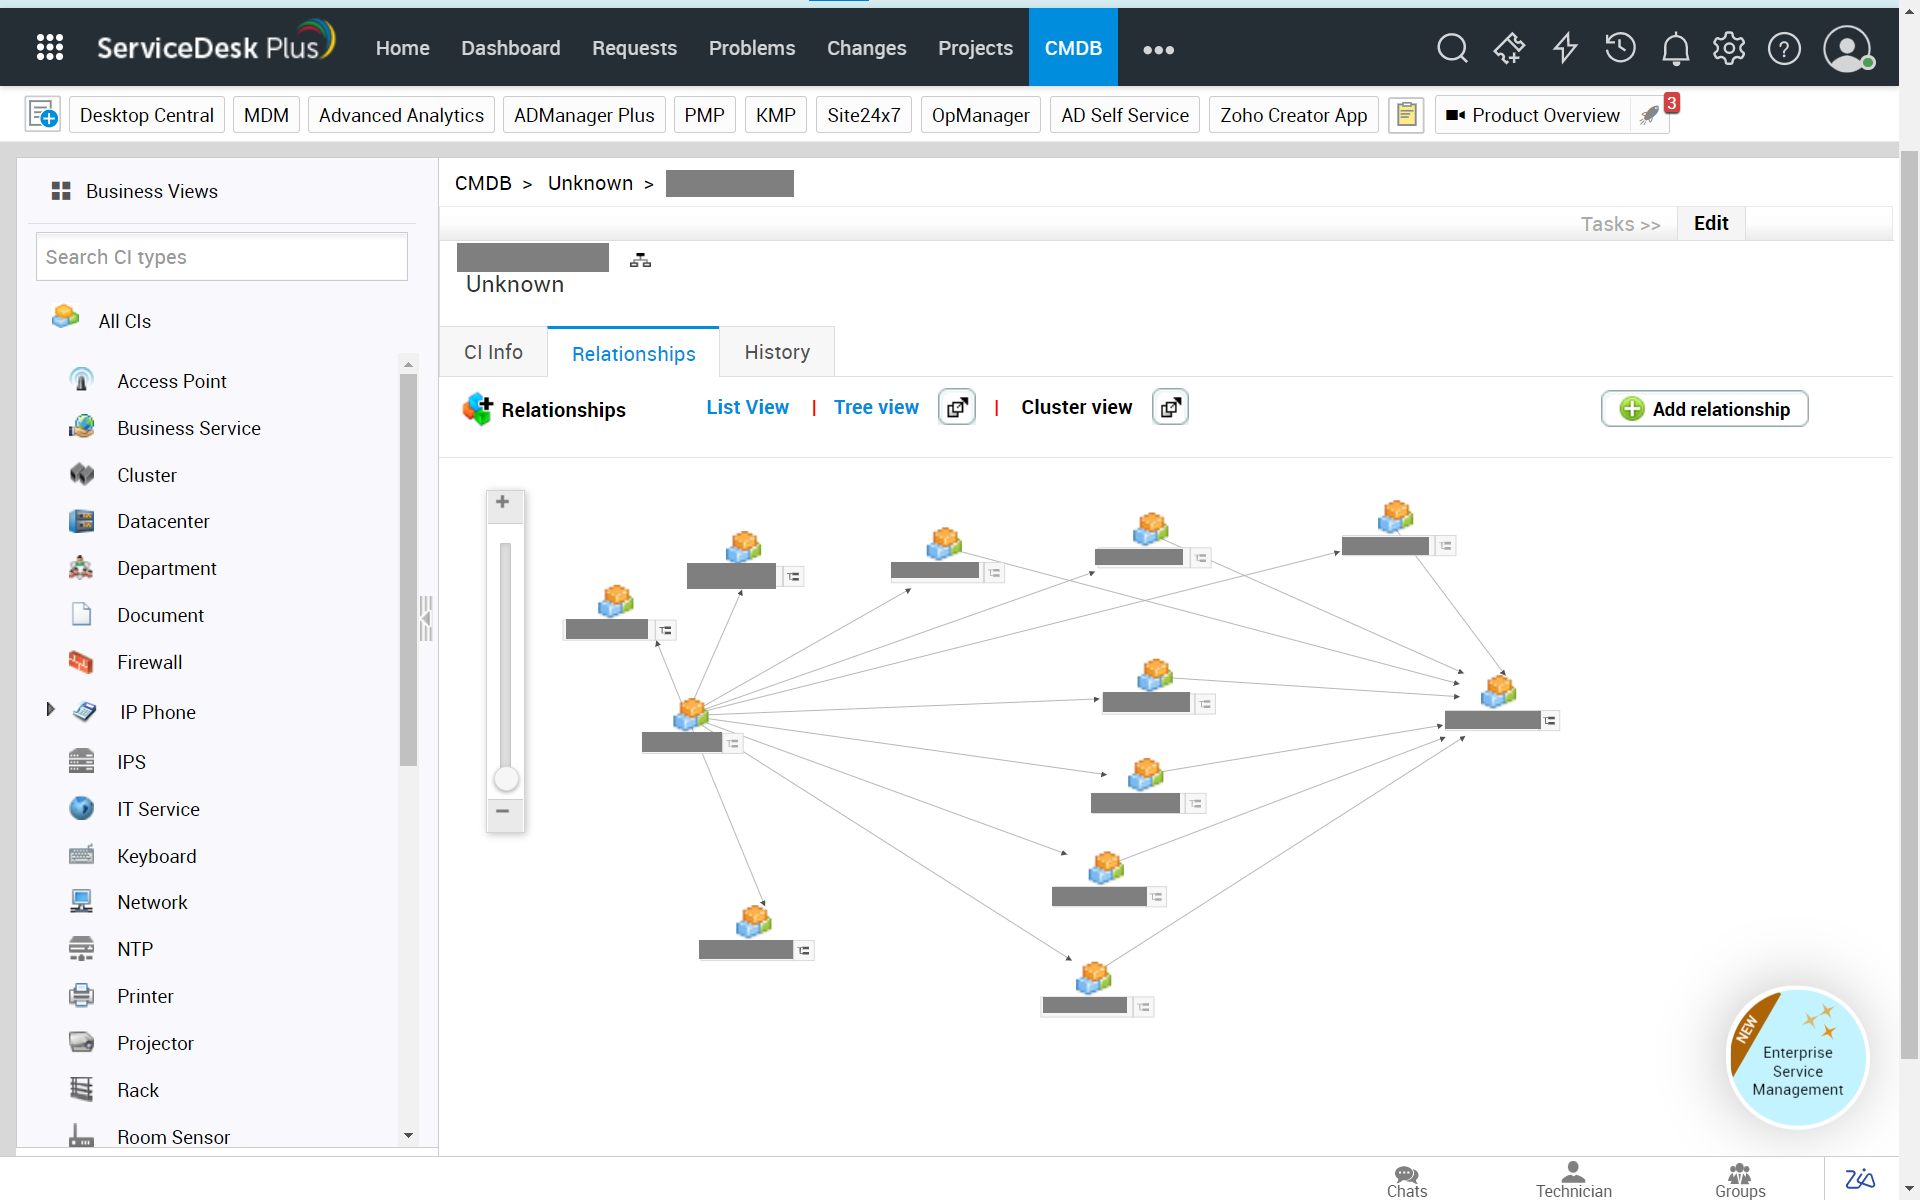Expand the IP Phone CI type
1920x1200 pixels.
click(51, 709)
